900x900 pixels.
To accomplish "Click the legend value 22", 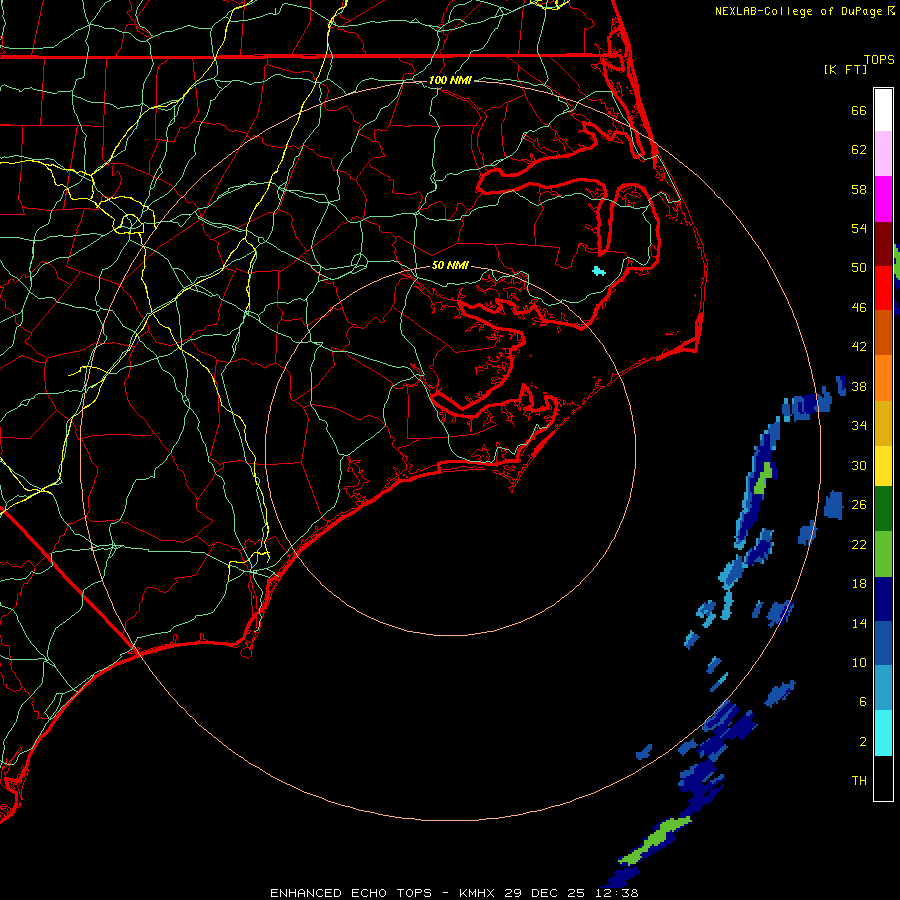I will click(x=859, y=544).
